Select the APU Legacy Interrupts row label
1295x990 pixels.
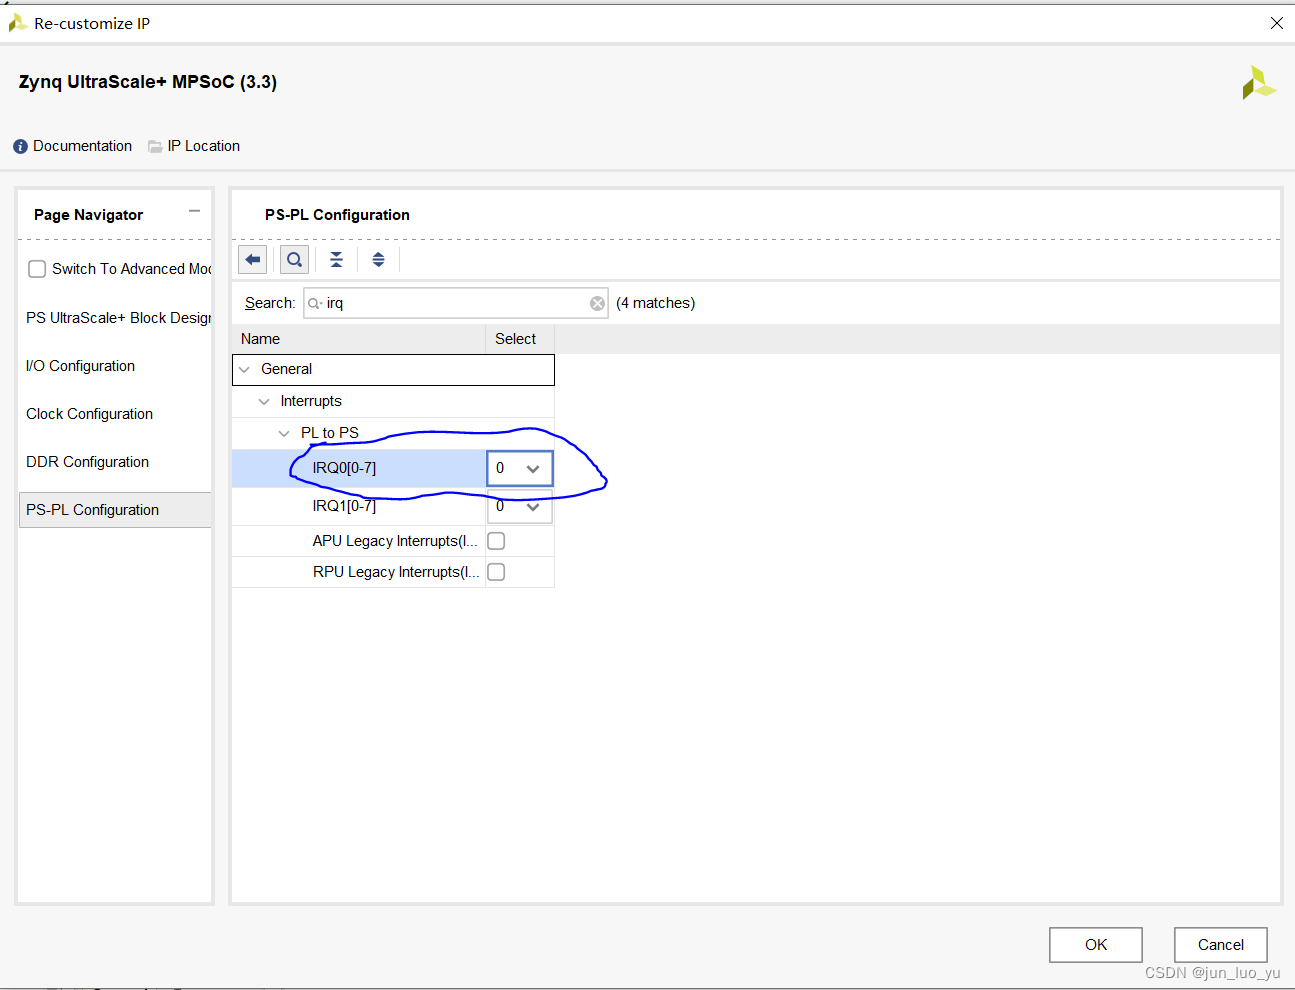(x=395, y=541)
